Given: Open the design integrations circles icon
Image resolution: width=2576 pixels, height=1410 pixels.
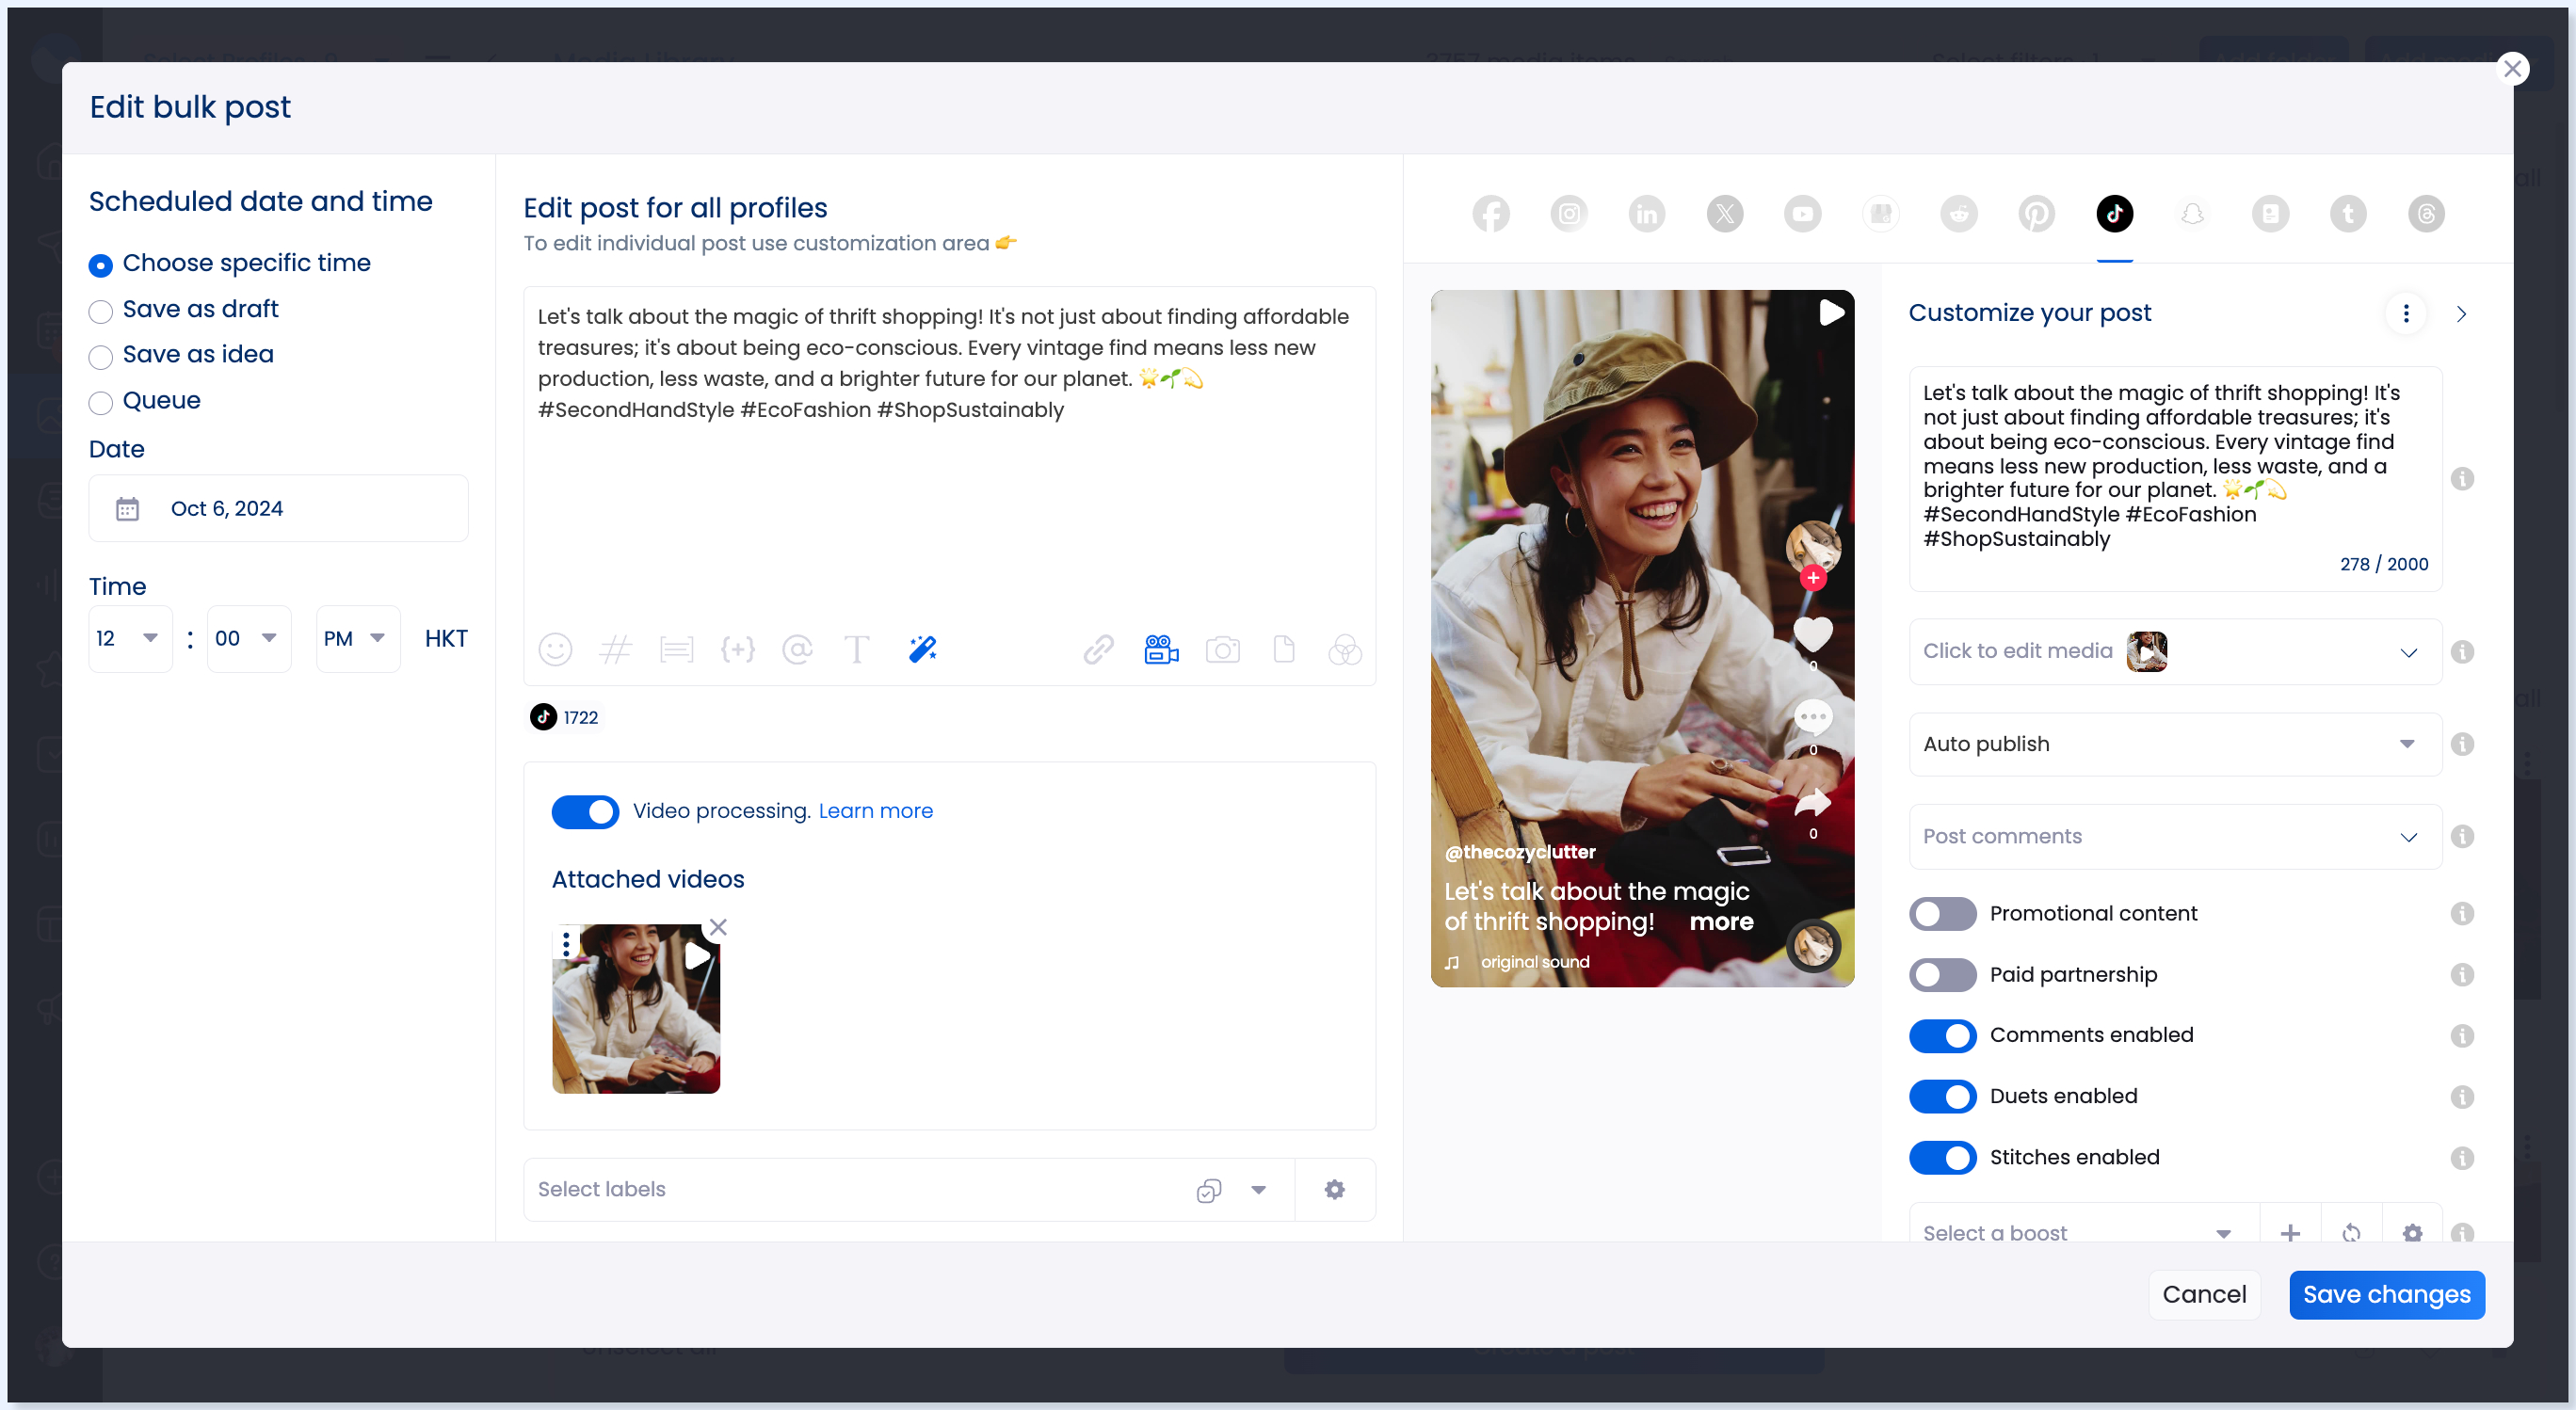Looking at the screenshot, I should coord(1345,650).
